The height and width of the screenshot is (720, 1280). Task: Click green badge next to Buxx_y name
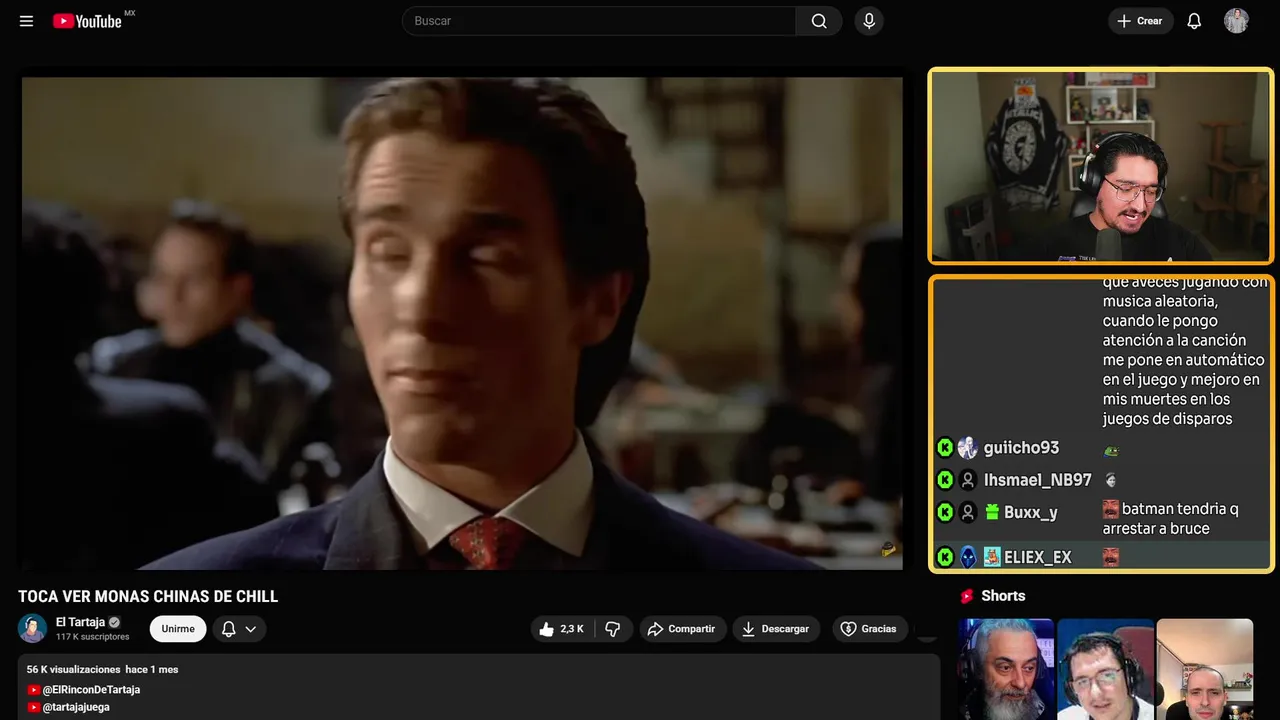click(992, 512)
